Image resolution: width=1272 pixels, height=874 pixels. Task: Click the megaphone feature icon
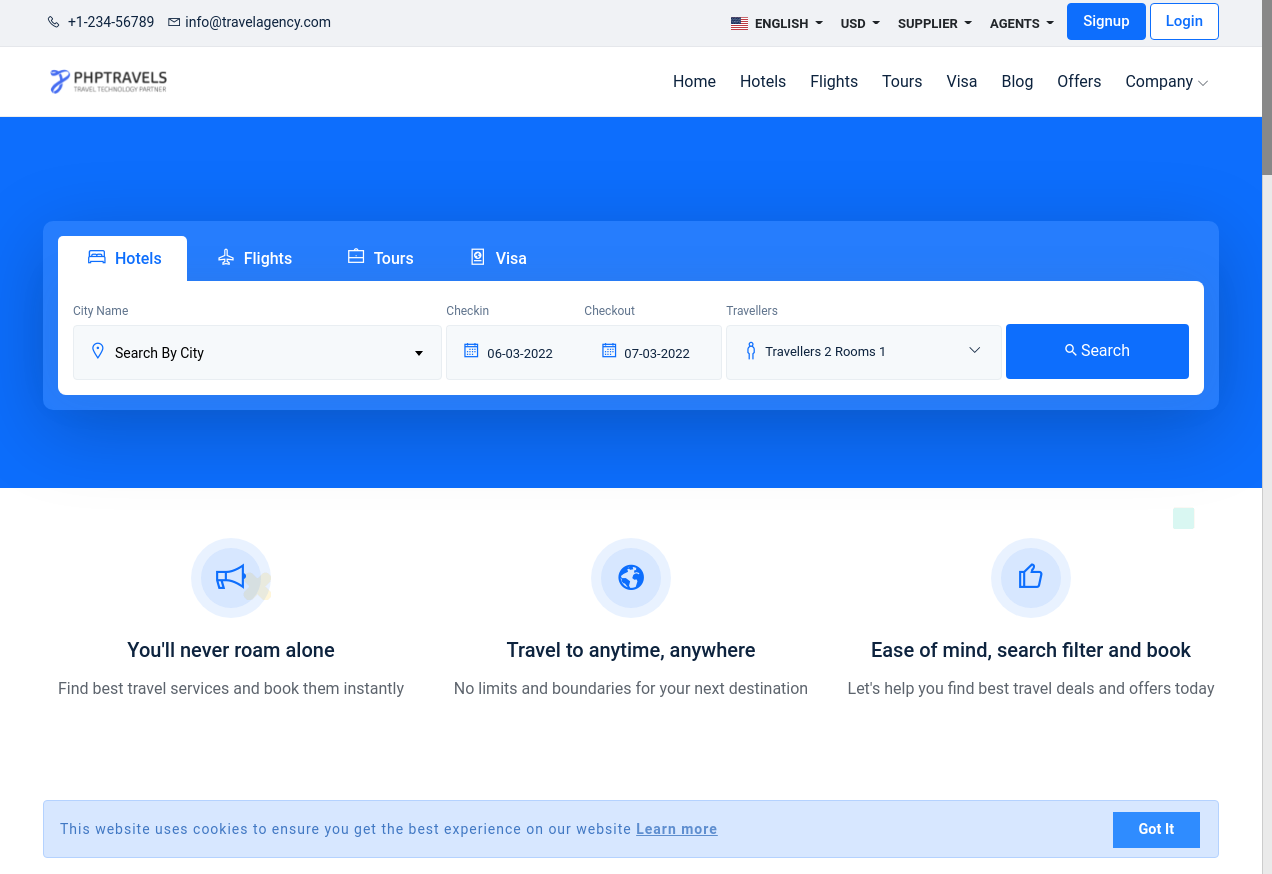click(231, 578)
